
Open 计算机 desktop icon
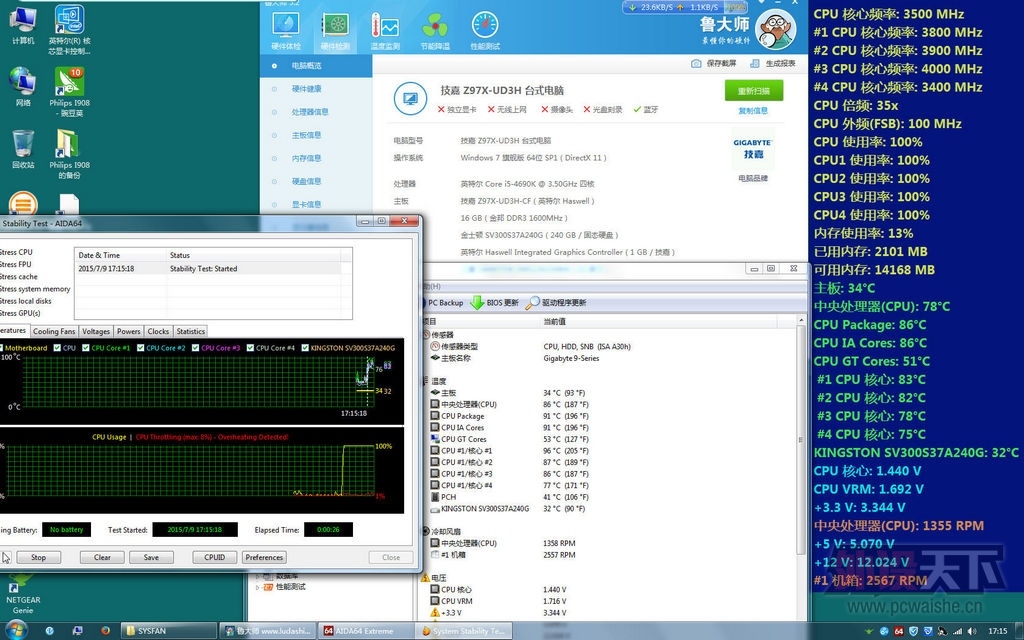tap(23, 26)
